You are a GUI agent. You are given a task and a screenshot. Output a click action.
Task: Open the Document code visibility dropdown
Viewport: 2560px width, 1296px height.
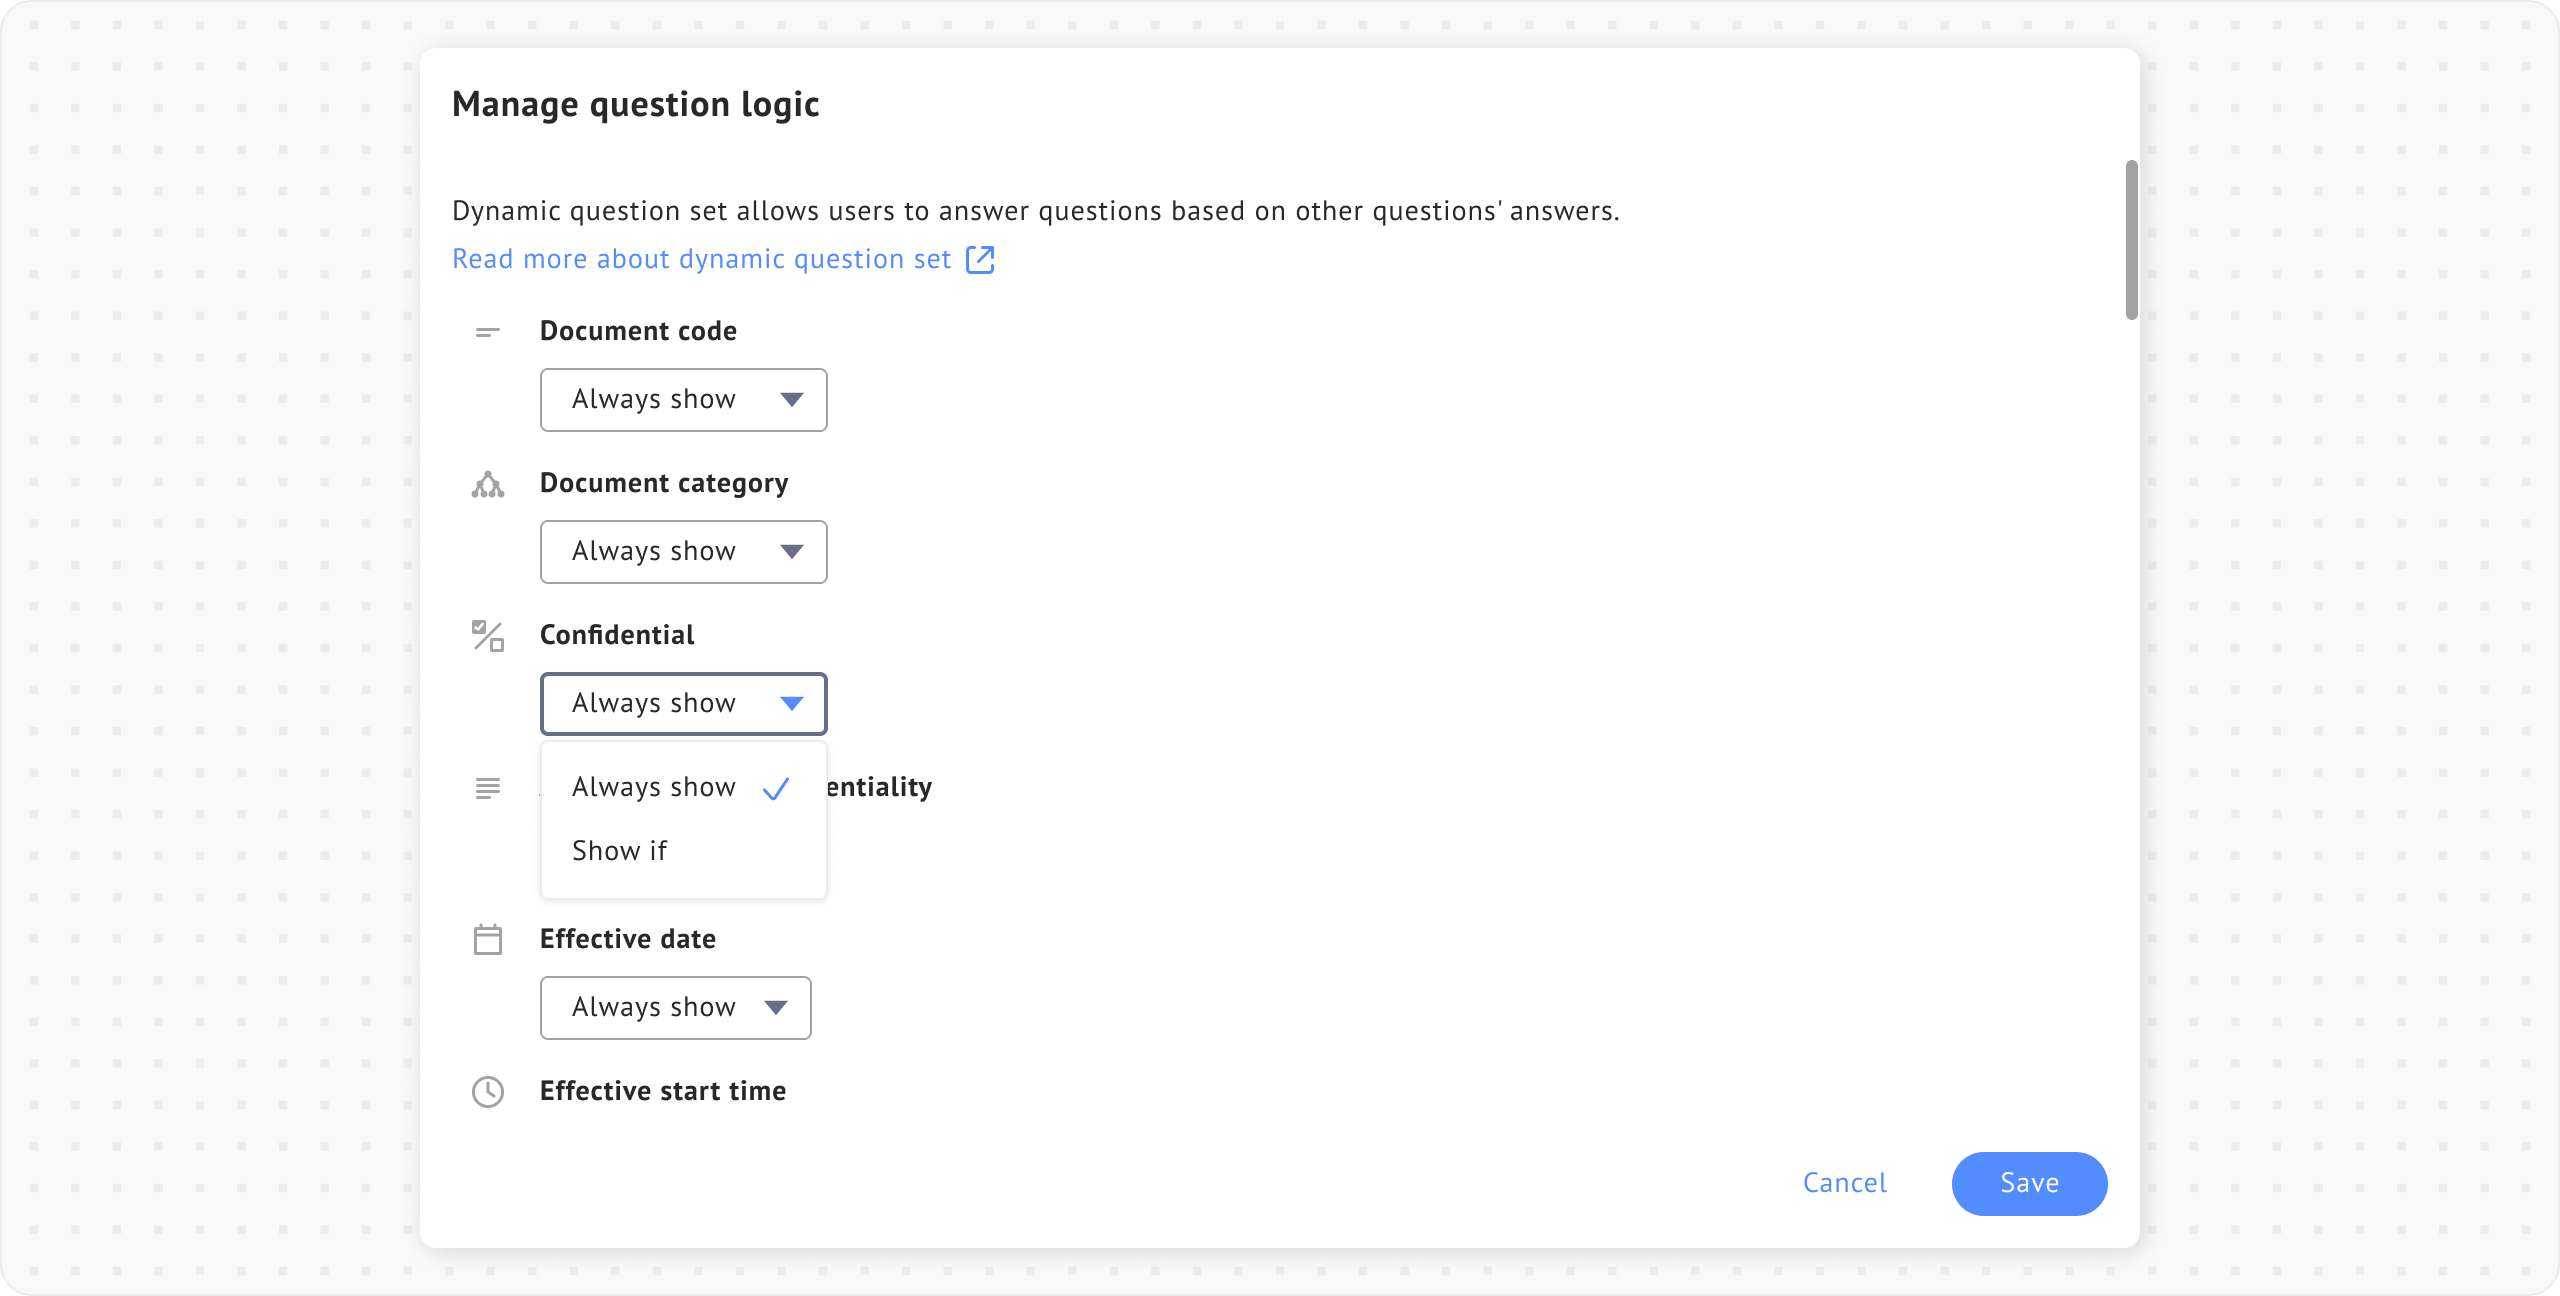683,400
